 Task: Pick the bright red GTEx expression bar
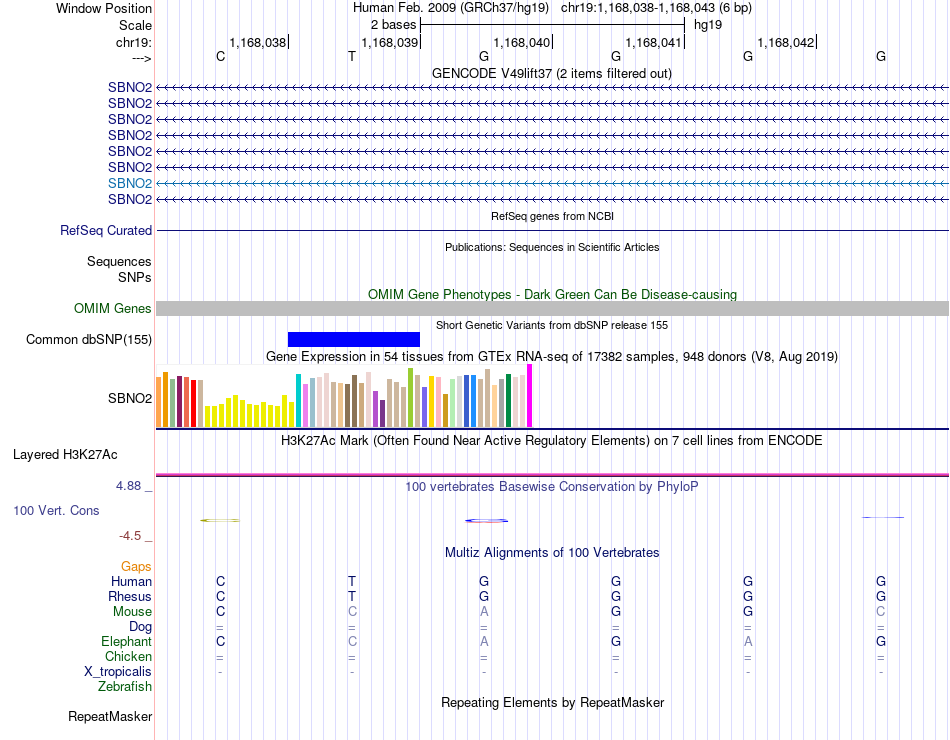[193, 403]
